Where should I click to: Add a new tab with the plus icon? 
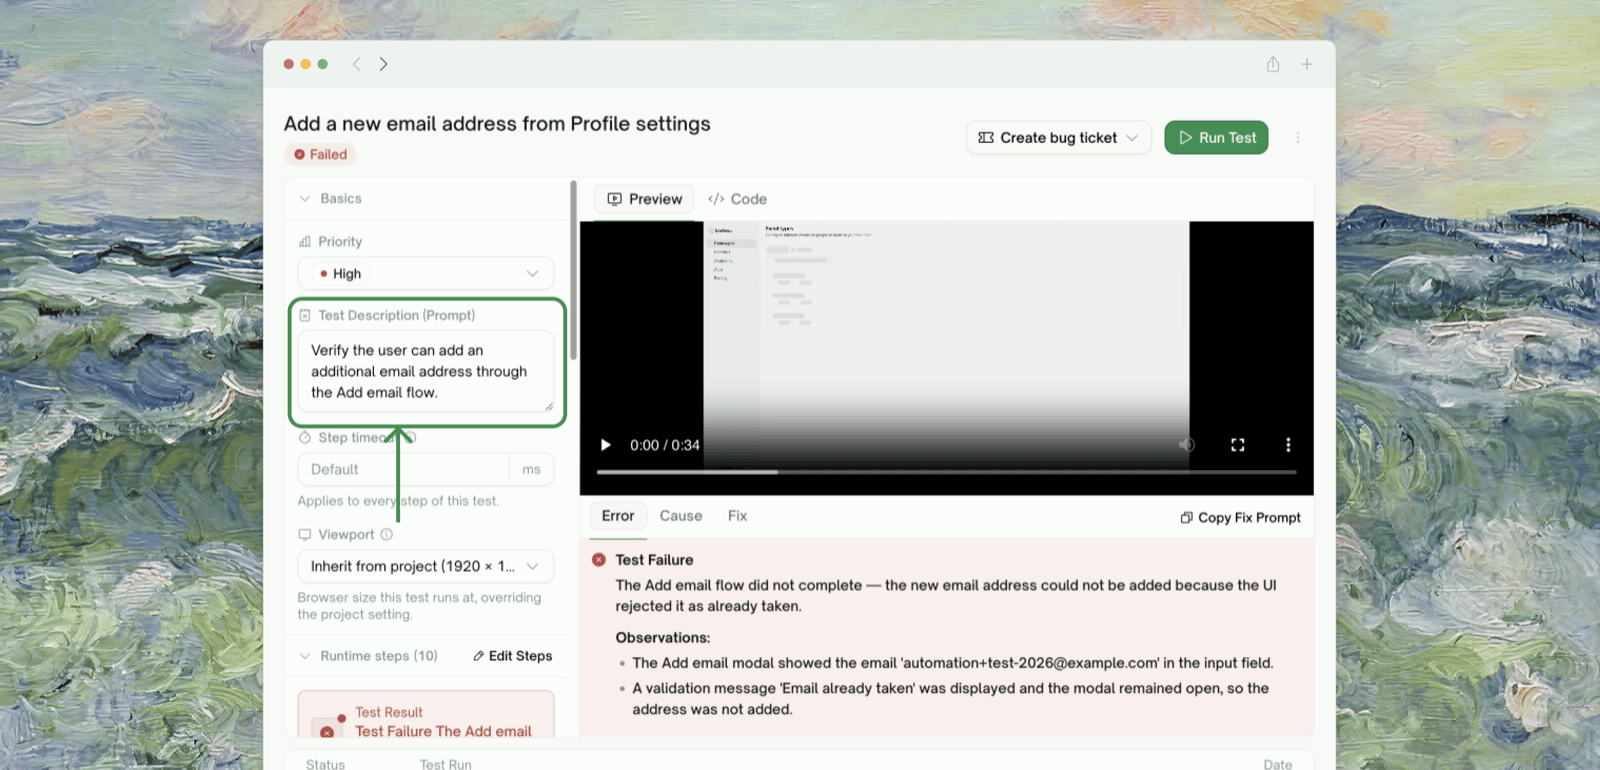tap(1307, 64)
